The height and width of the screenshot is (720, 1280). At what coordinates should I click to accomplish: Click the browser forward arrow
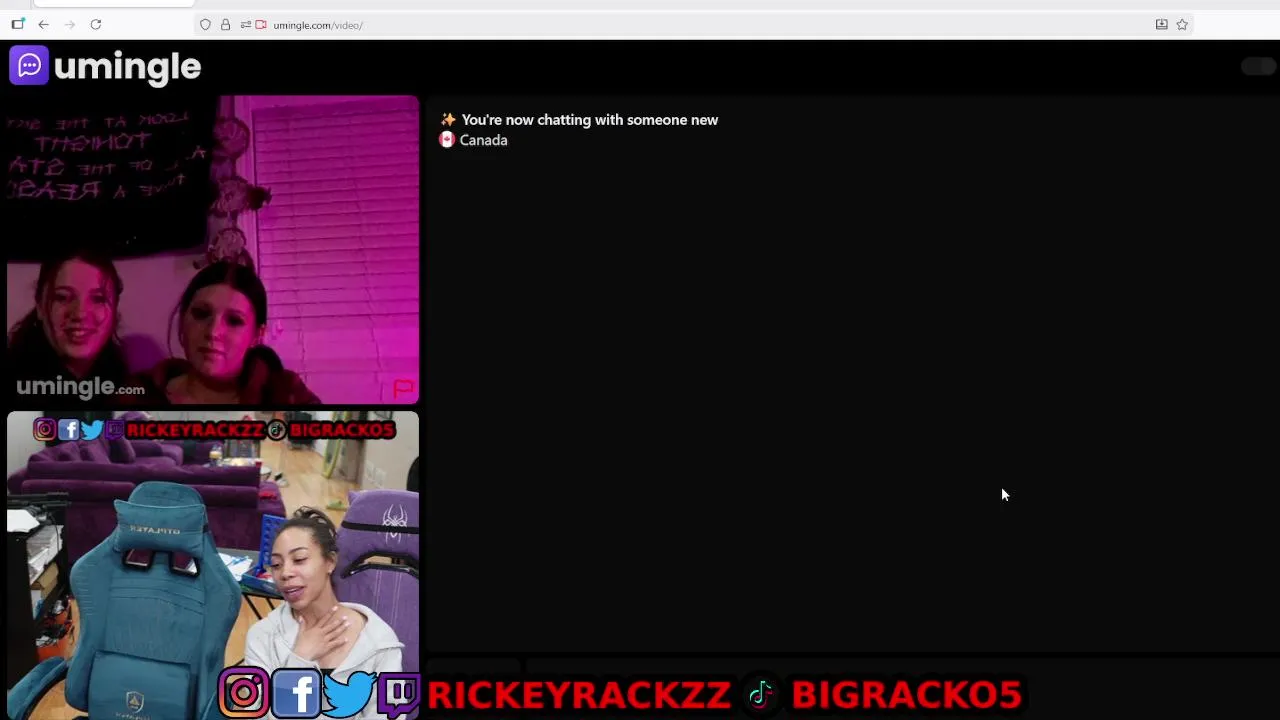[69, 25]
